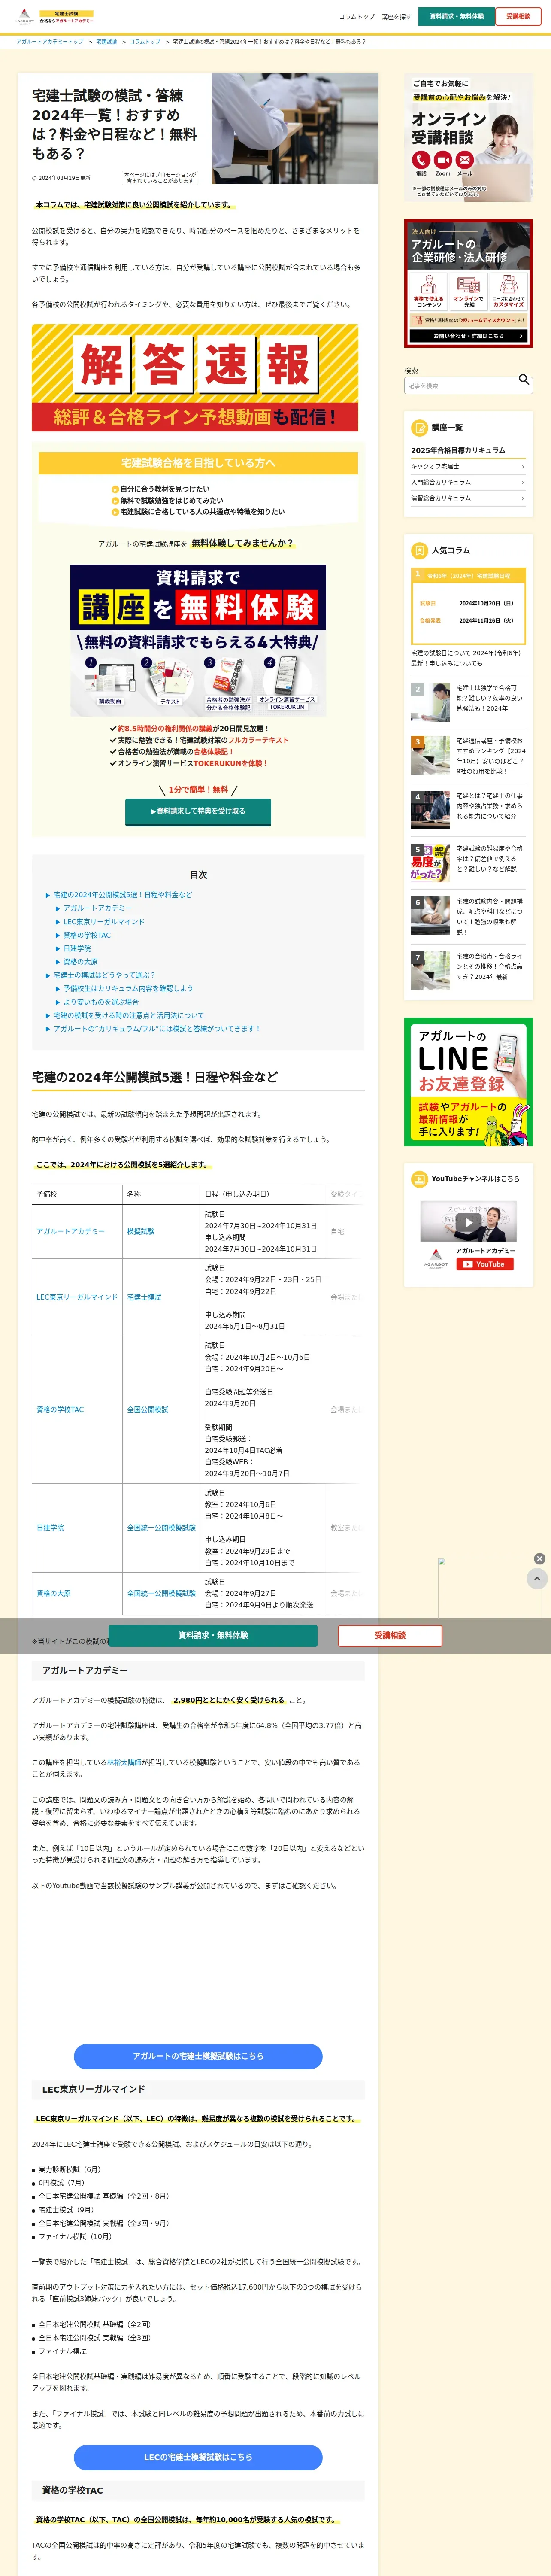Click the メール mail consultation icon

tap(465, 160)
